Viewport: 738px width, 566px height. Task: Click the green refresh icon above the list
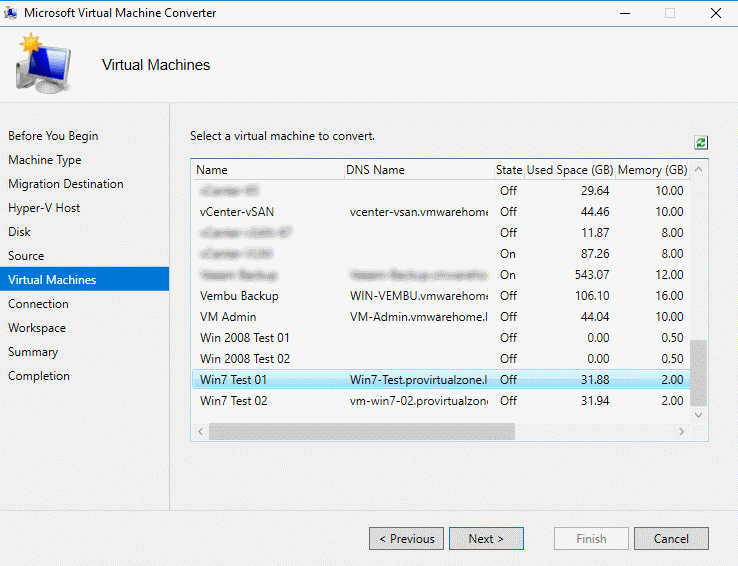click(701, 143)
